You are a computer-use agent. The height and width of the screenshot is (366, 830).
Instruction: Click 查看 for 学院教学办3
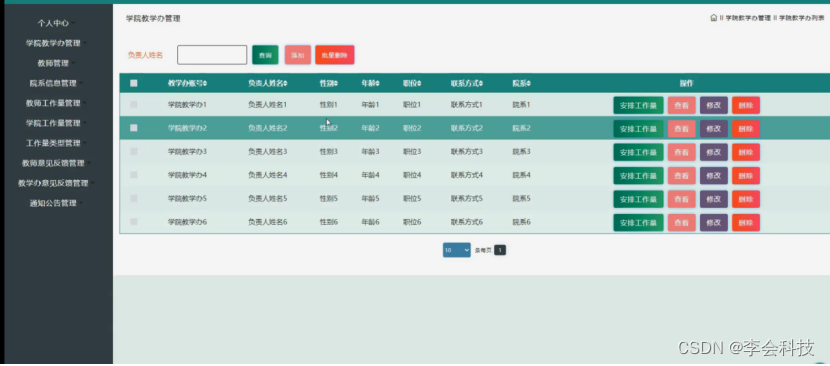682,152
